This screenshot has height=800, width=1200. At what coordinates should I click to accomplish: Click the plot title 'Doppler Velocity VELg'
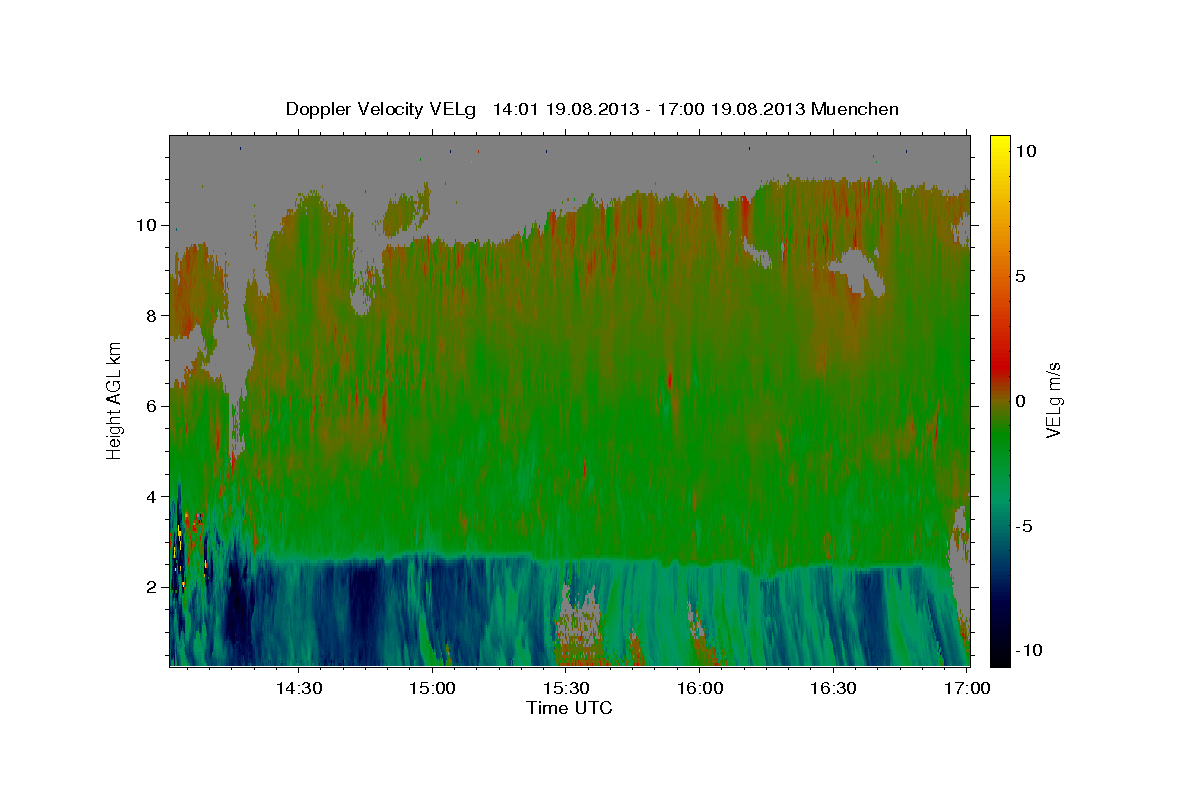pos(381,109)
